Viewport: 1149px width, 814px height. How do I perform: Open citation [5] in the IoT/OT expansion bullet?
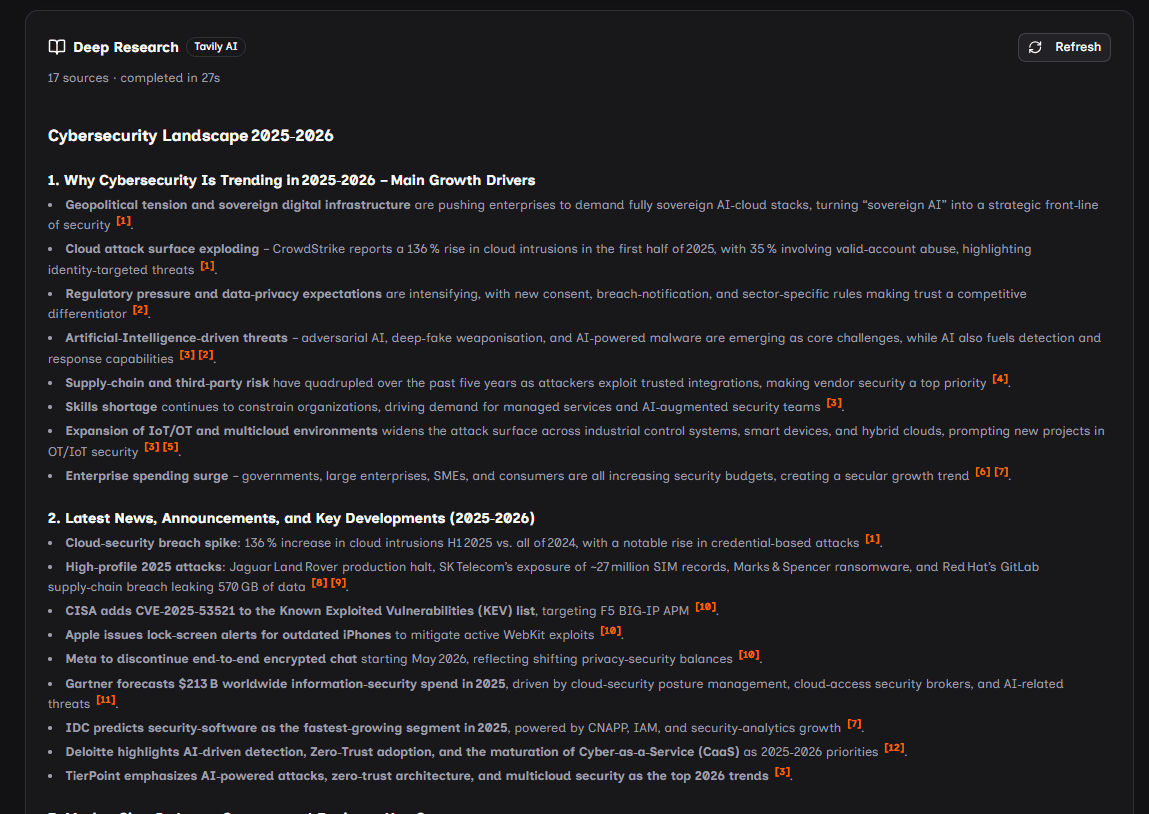171,447
